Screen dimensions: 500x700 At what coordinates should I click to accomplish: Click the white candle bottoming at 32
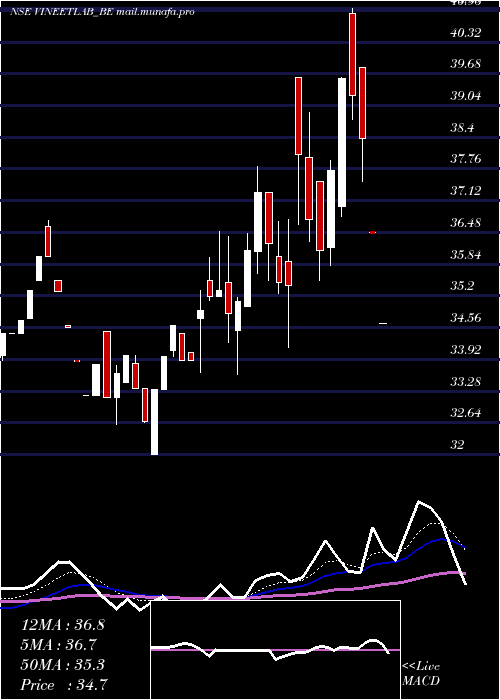(154, 422)
